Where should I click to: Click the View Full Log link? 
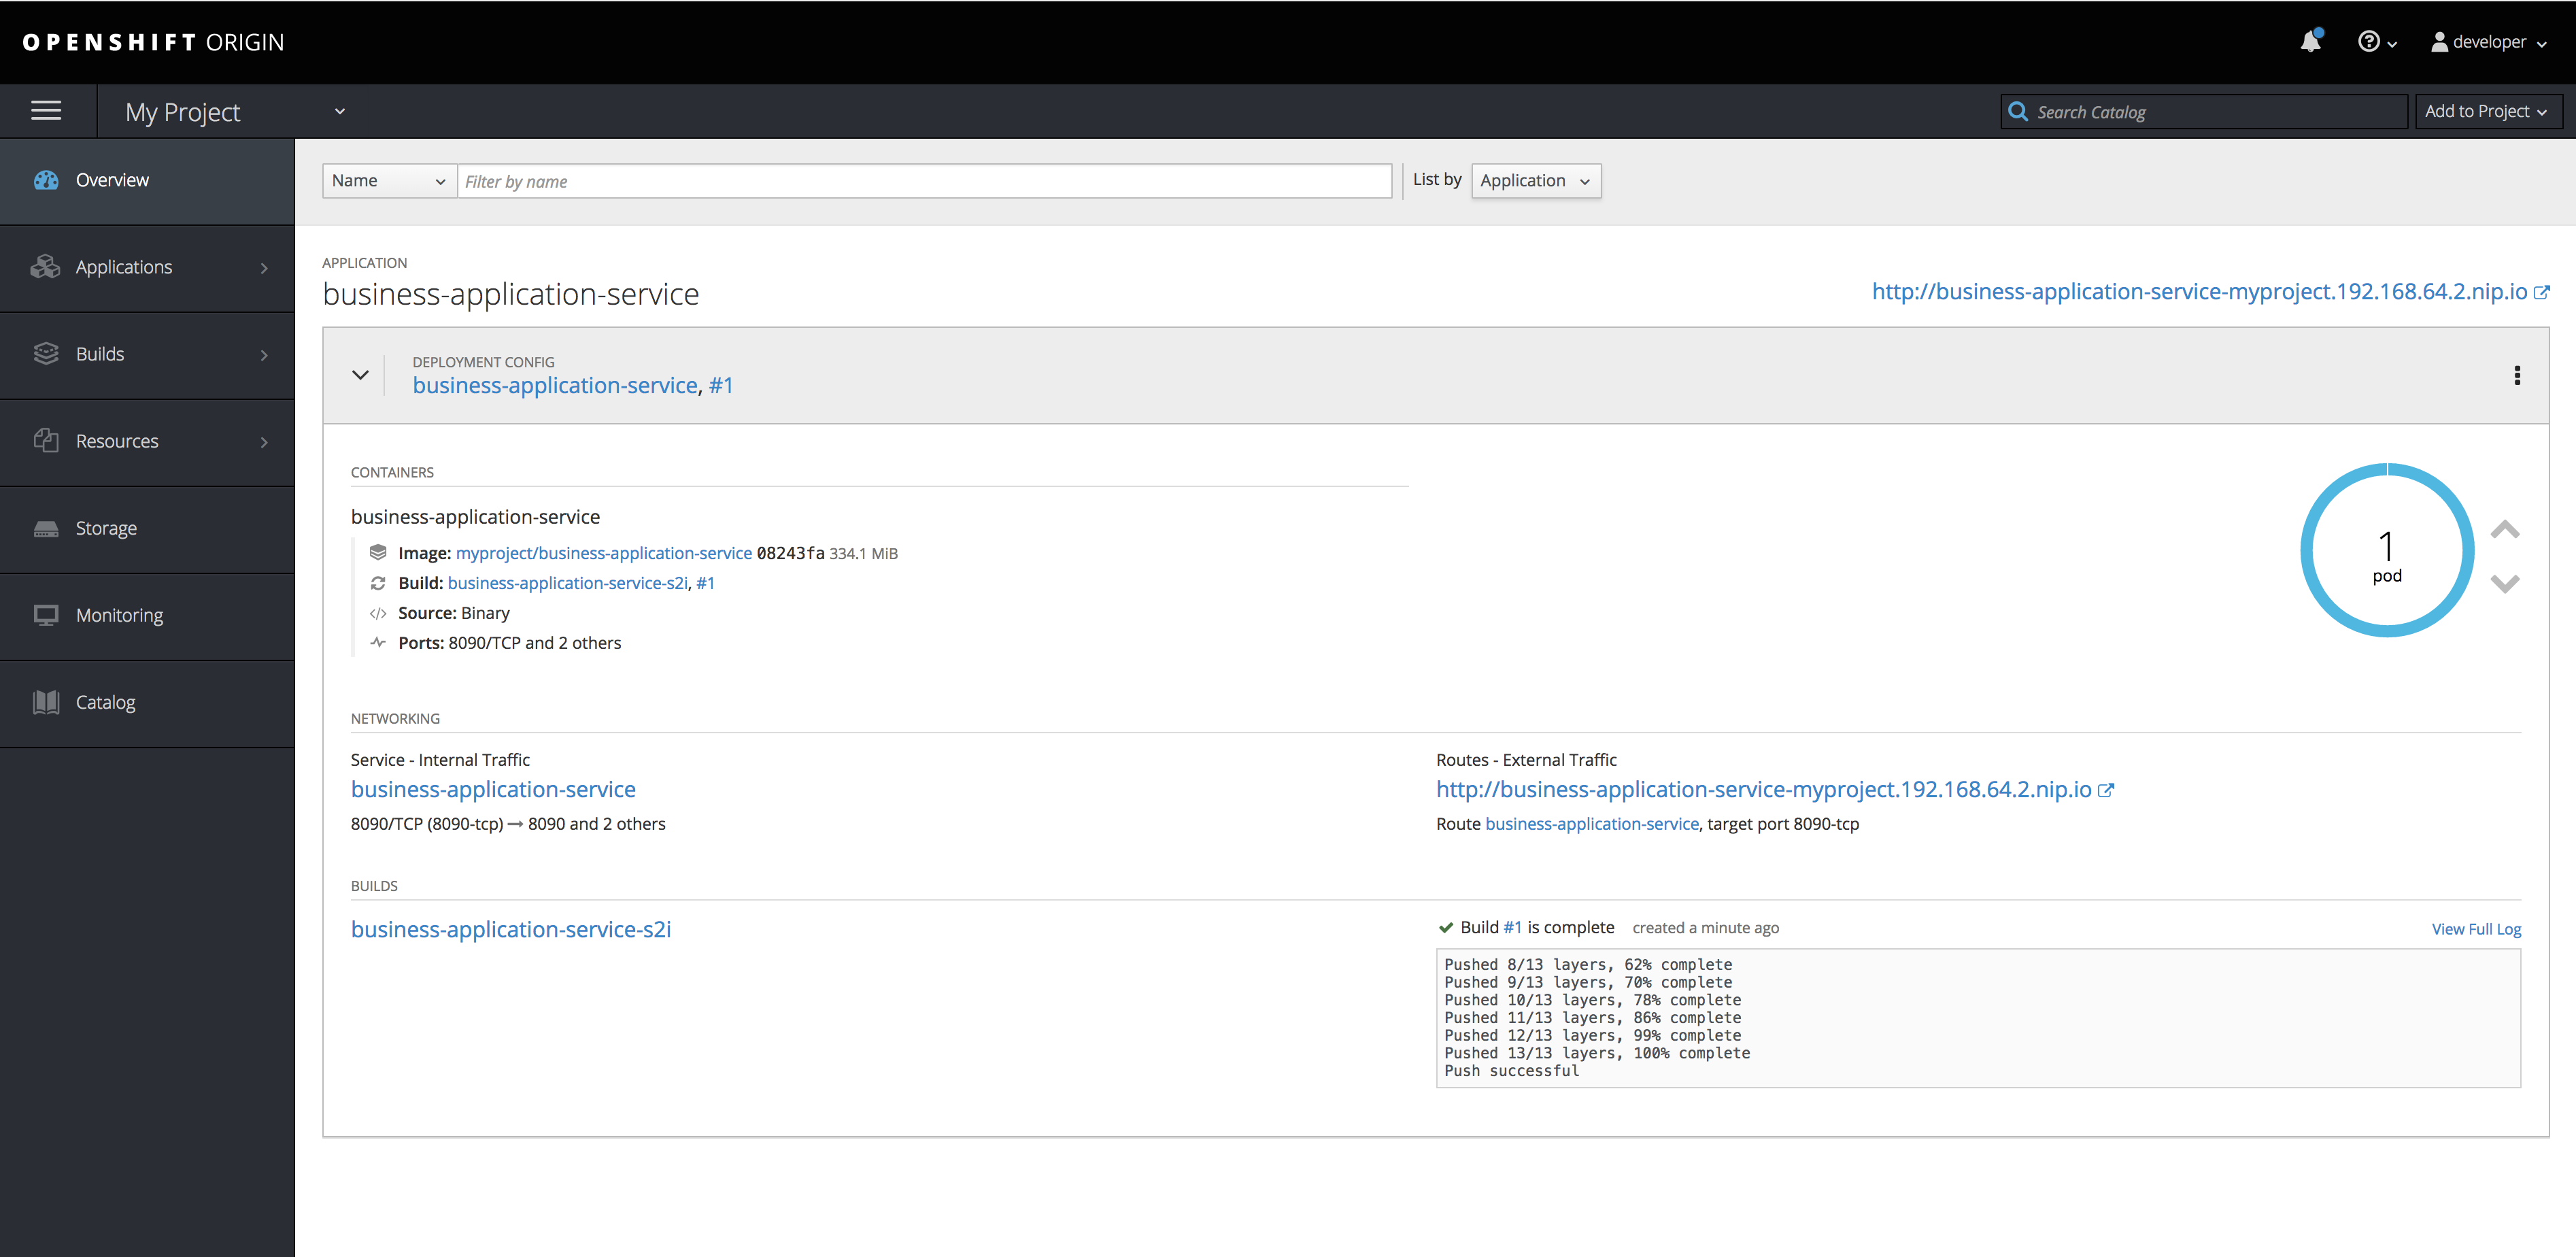pyautogui.click(x=2475, y=929)
